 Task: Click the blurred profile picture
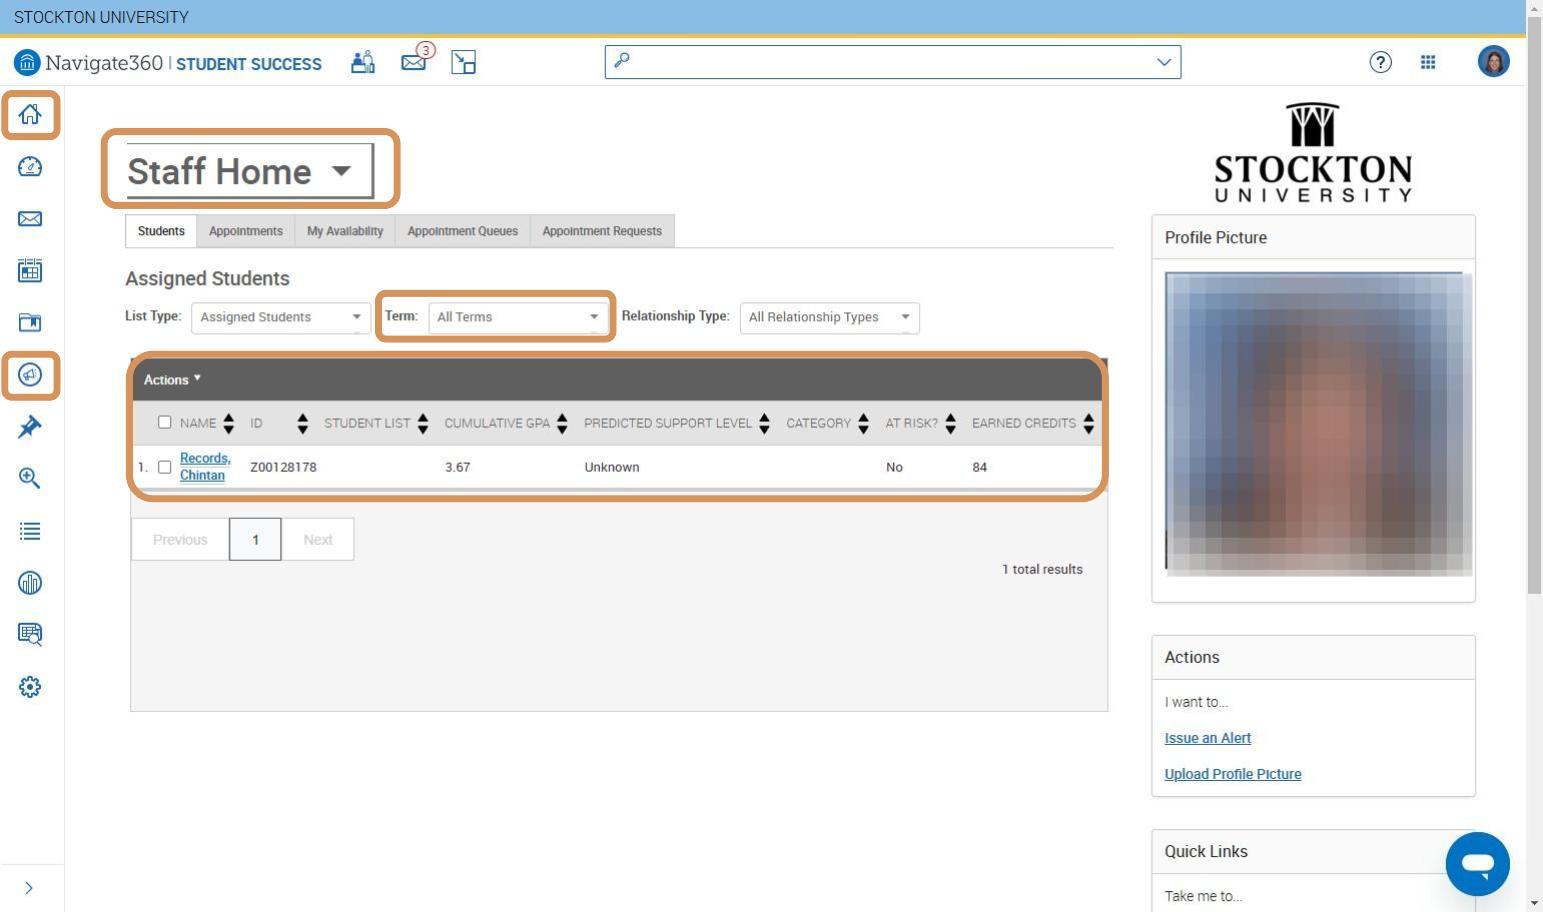[1318, 424]
